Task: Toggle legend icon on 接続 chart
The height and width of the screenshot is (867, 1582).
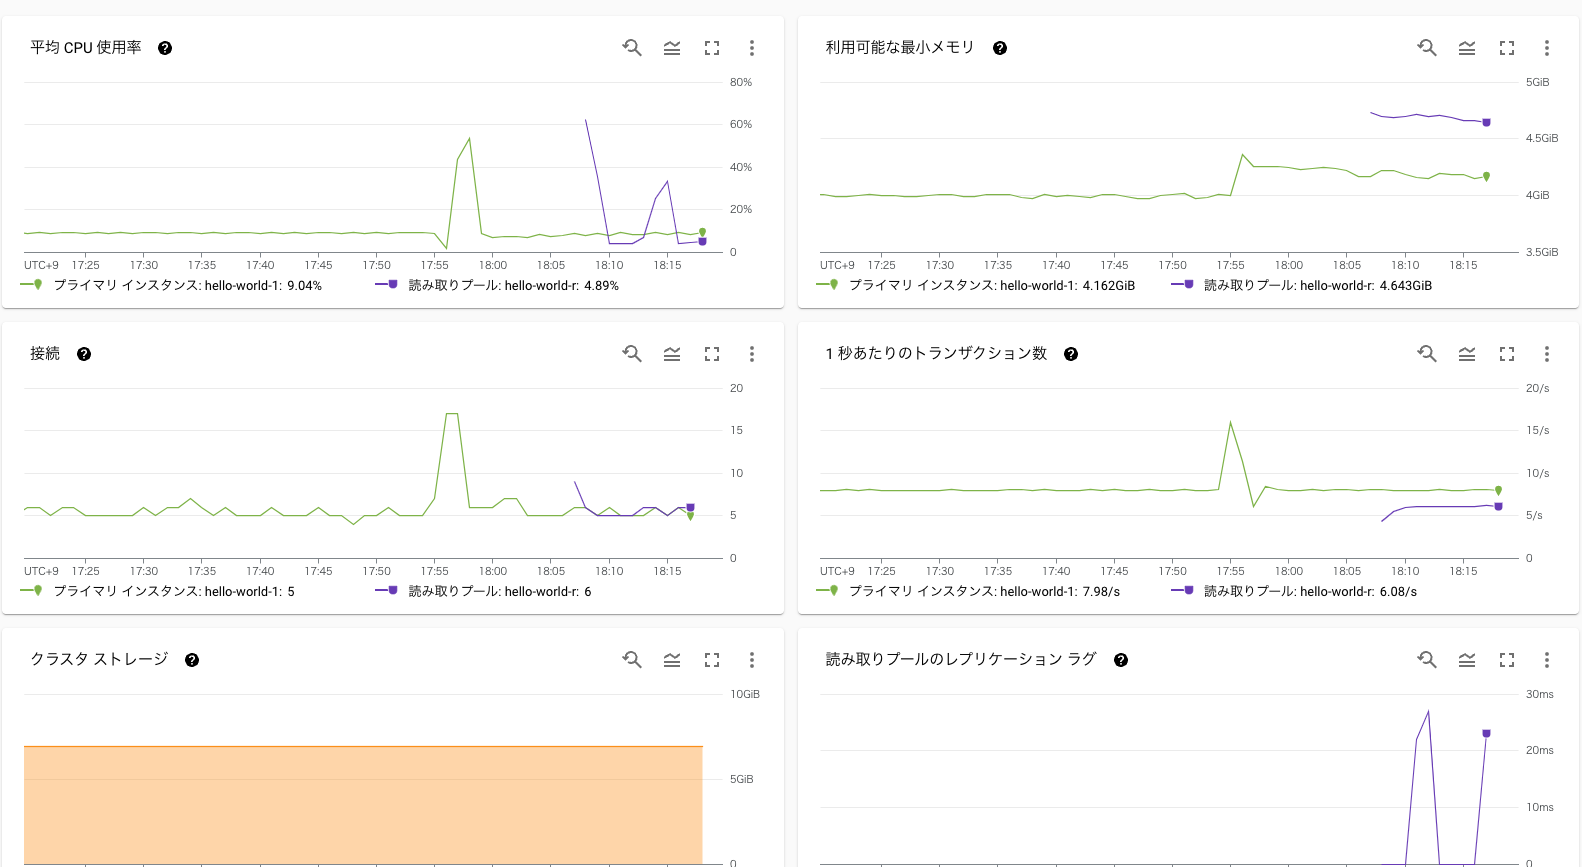Action: click(672, 353)
